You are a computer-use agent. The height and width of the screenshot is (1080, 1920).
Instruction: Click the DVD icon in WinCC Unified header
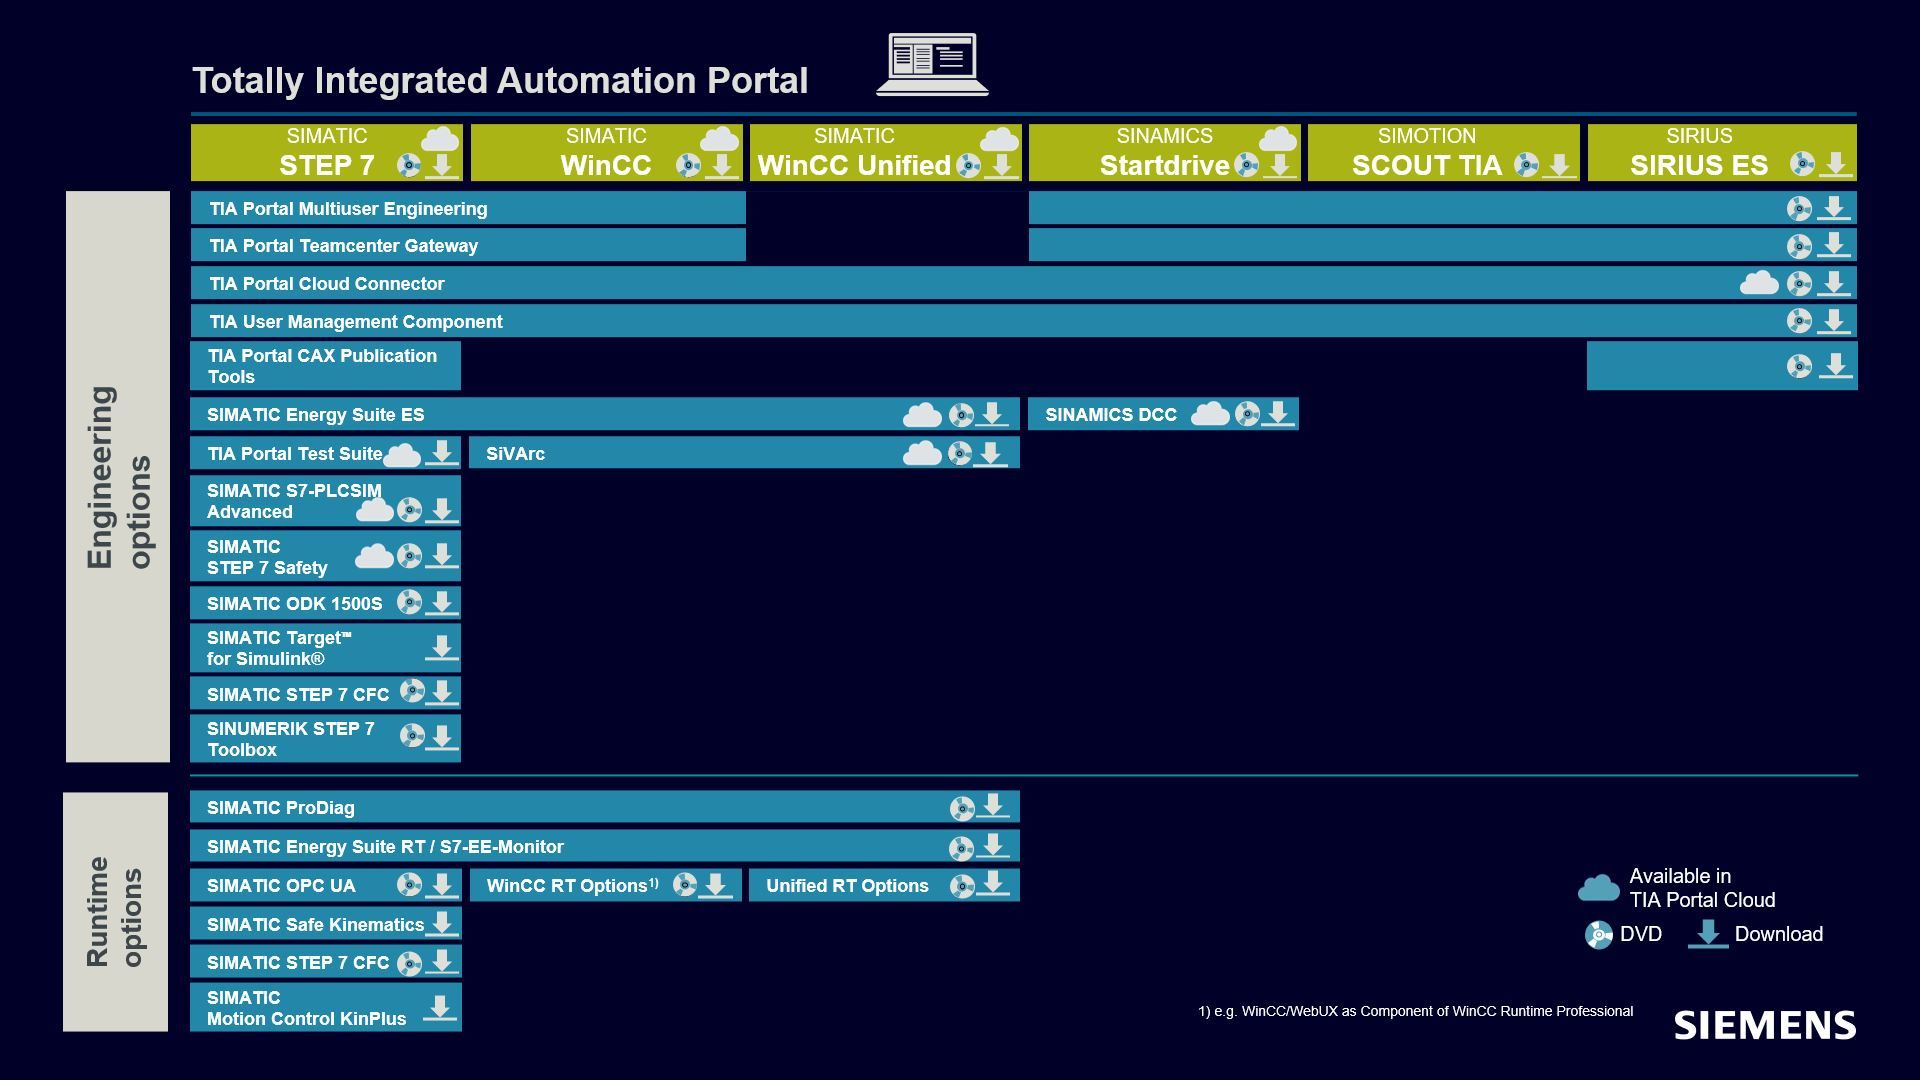coord(968,165)
